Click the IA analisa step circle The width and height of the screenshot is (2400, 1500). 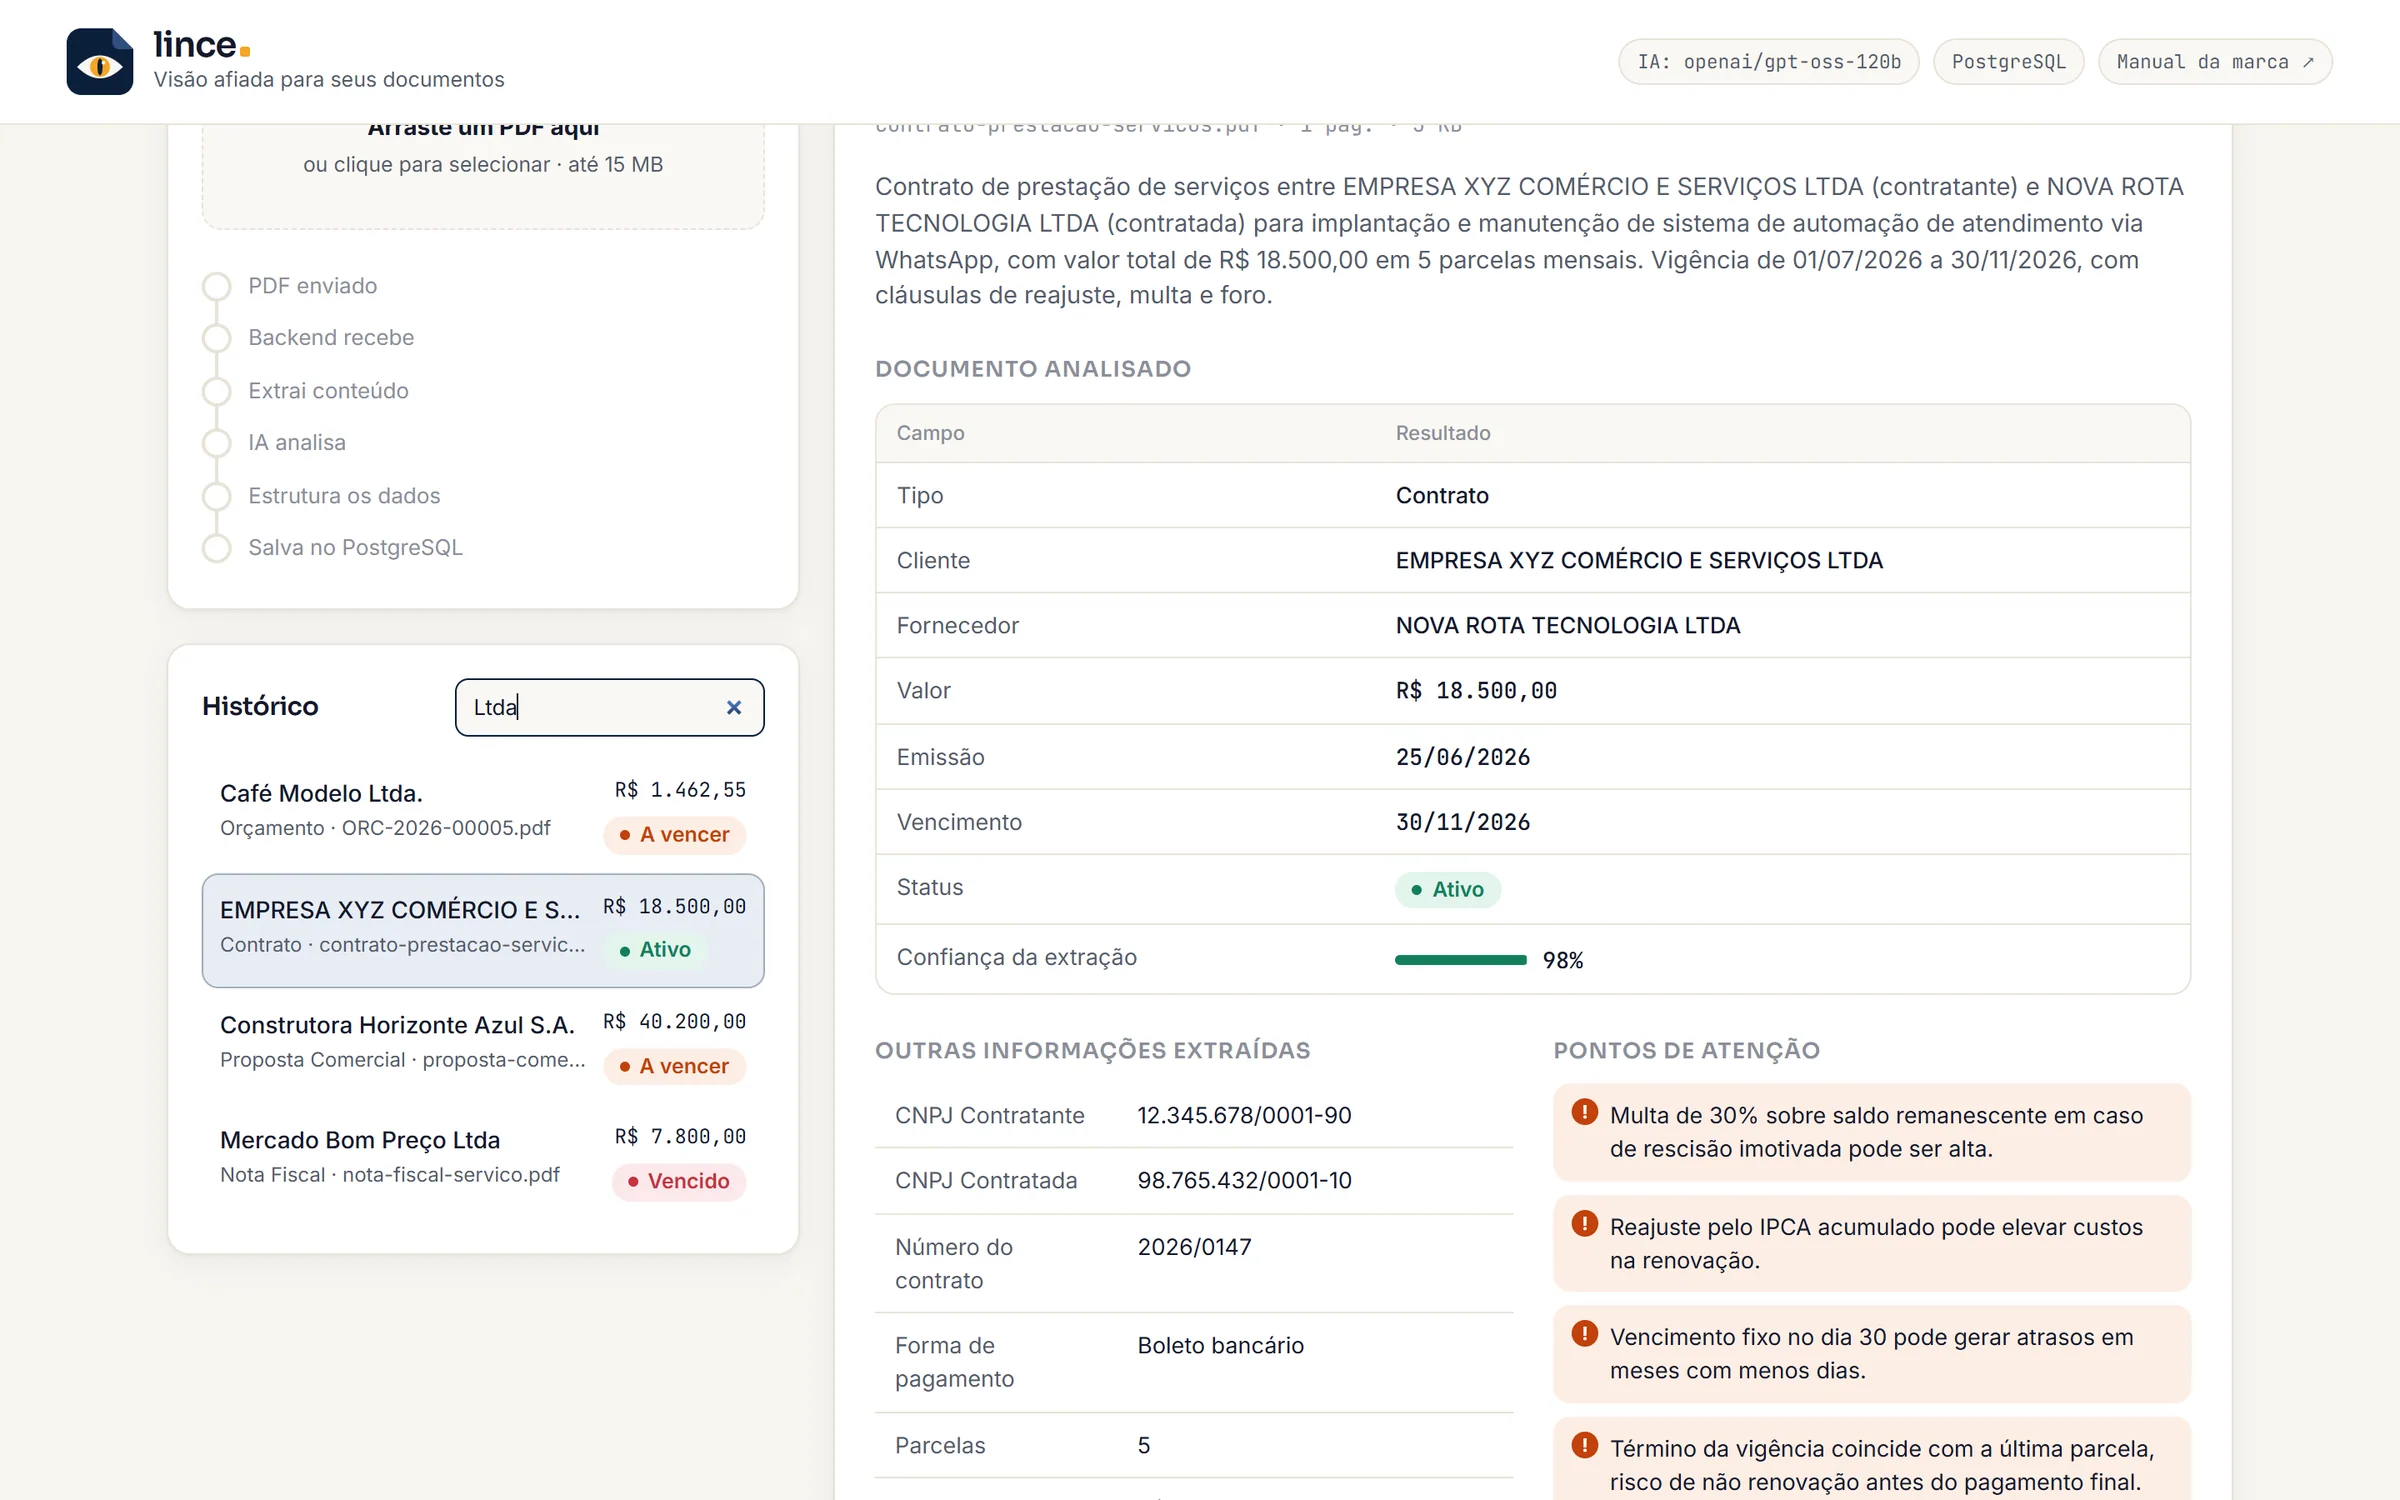(x=216, y=443)
